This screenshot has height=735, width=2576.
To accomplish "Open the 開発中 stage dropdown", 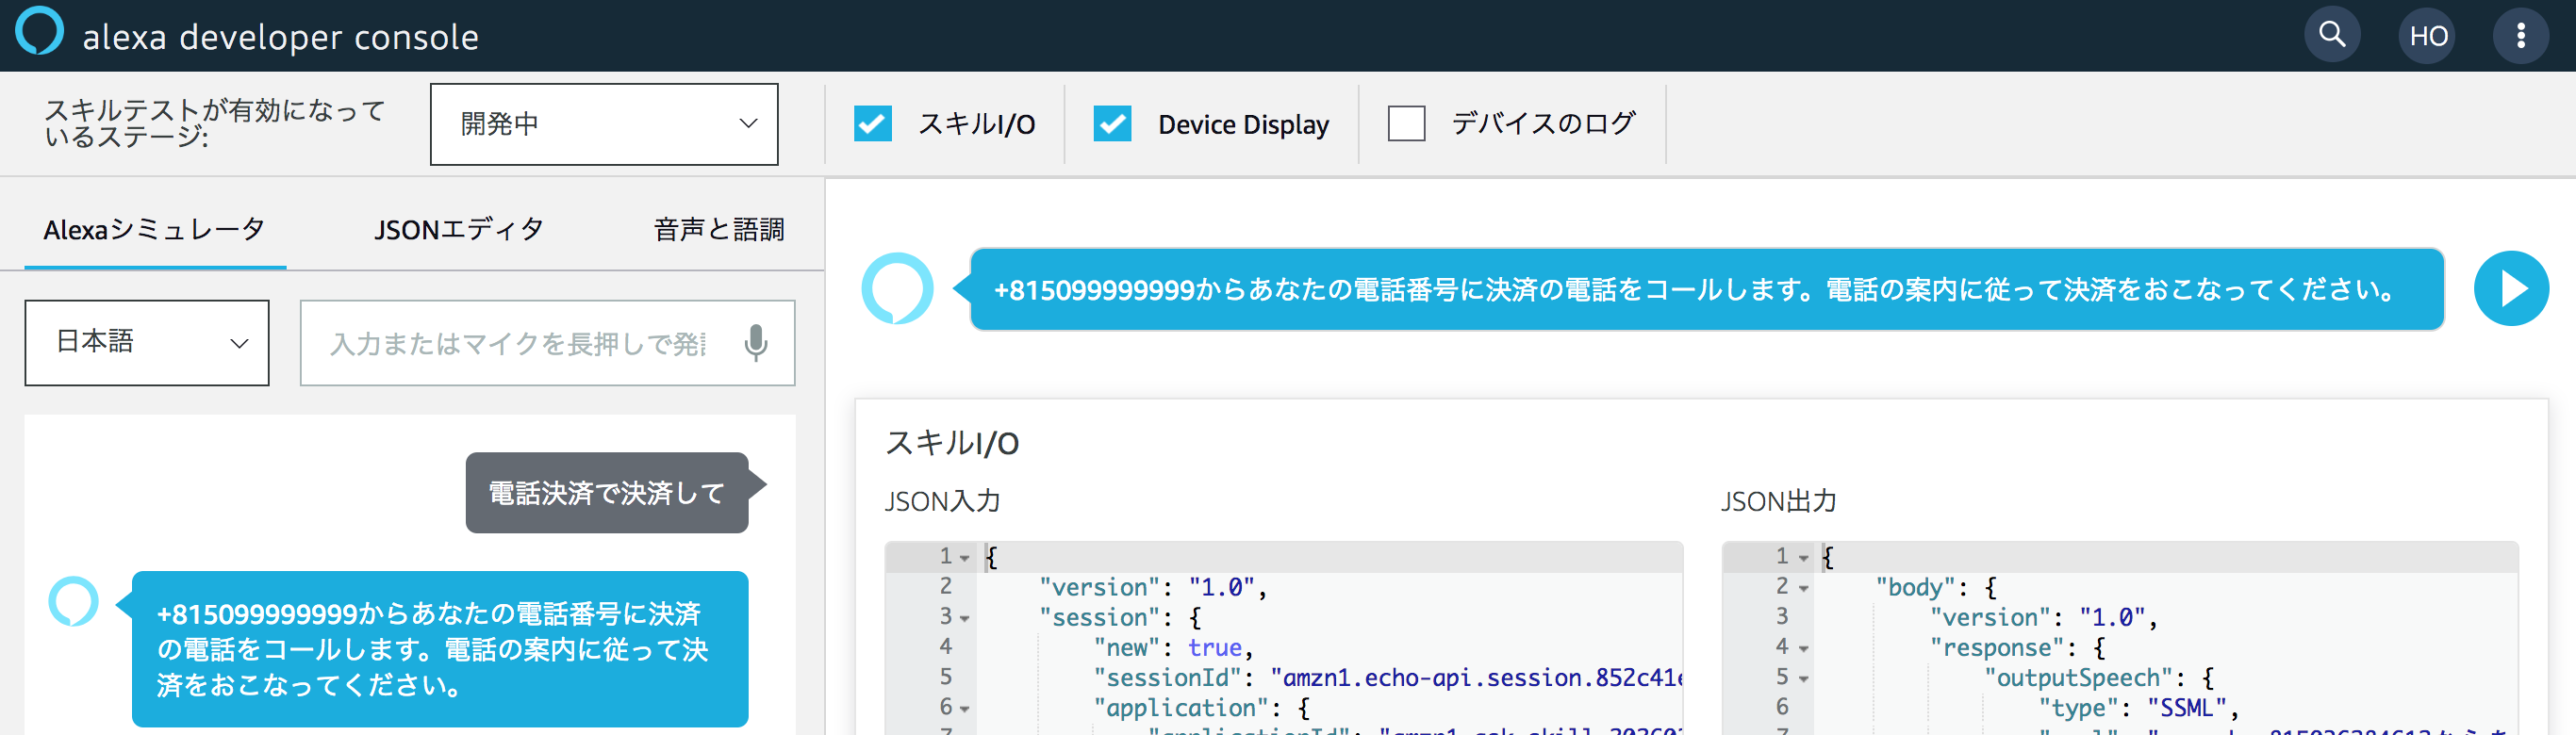I will [x=604, y=124].
